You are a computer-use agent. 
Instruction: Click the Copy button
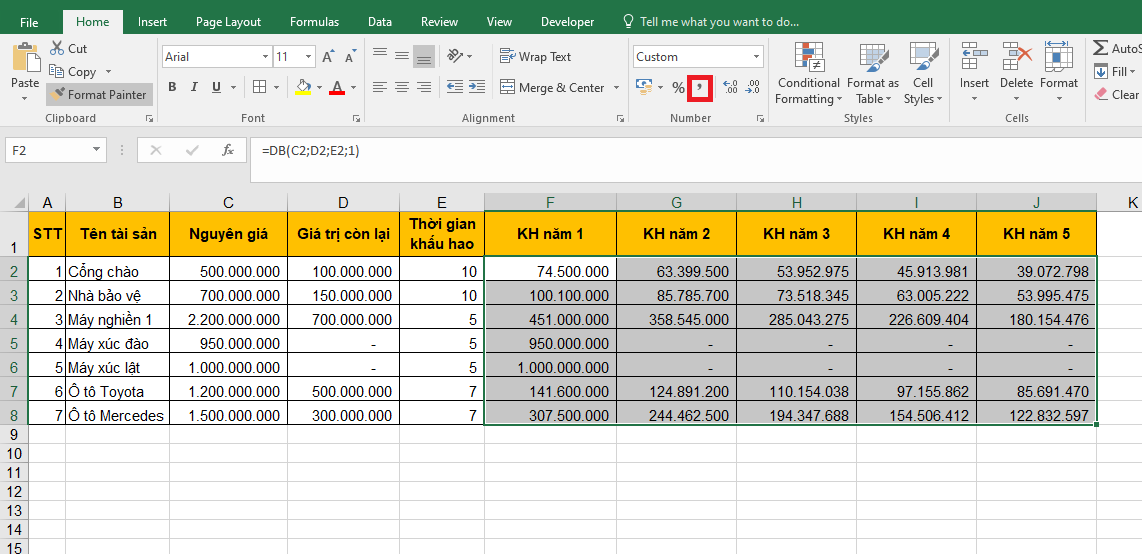(73, 72)
